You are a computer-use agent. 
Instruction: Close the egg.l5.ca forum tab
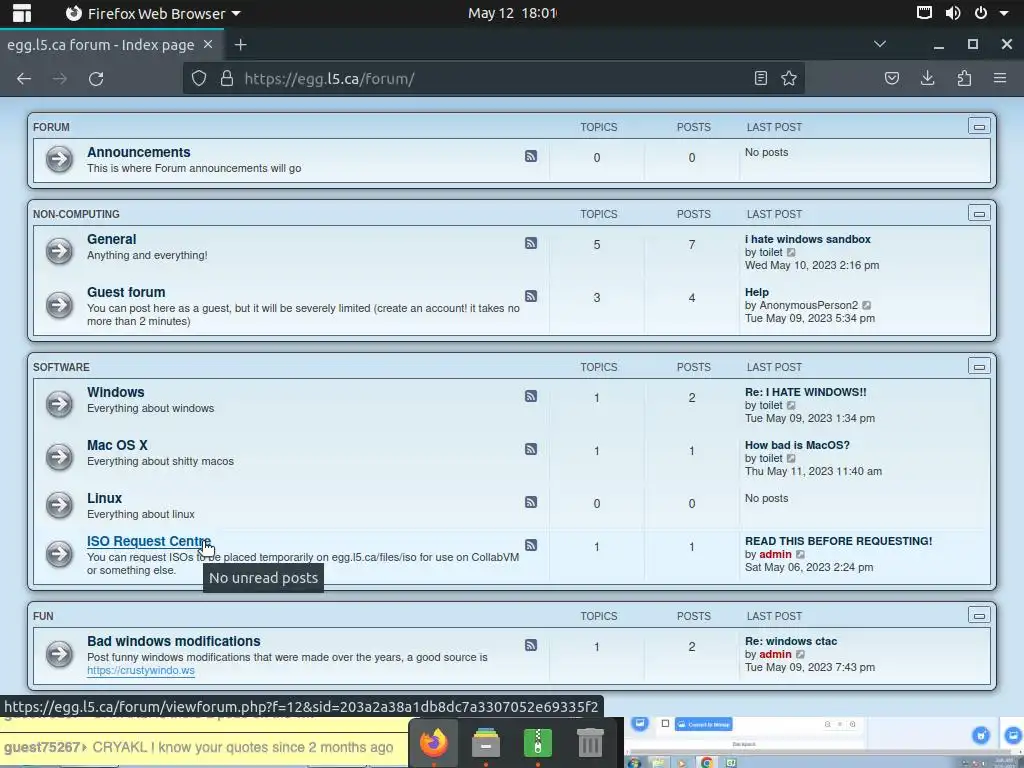pyautogui.click(x=208, y=44)
